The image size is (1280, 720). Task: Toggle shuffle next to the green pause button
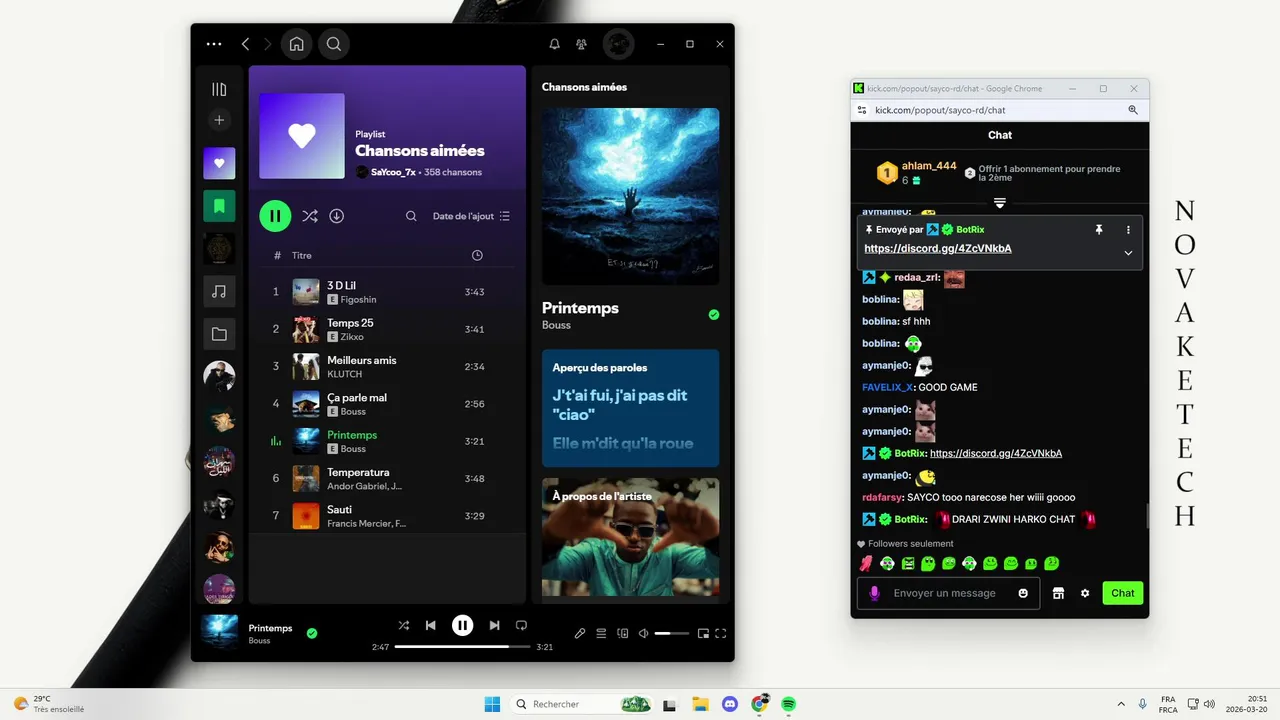[310, 216]
